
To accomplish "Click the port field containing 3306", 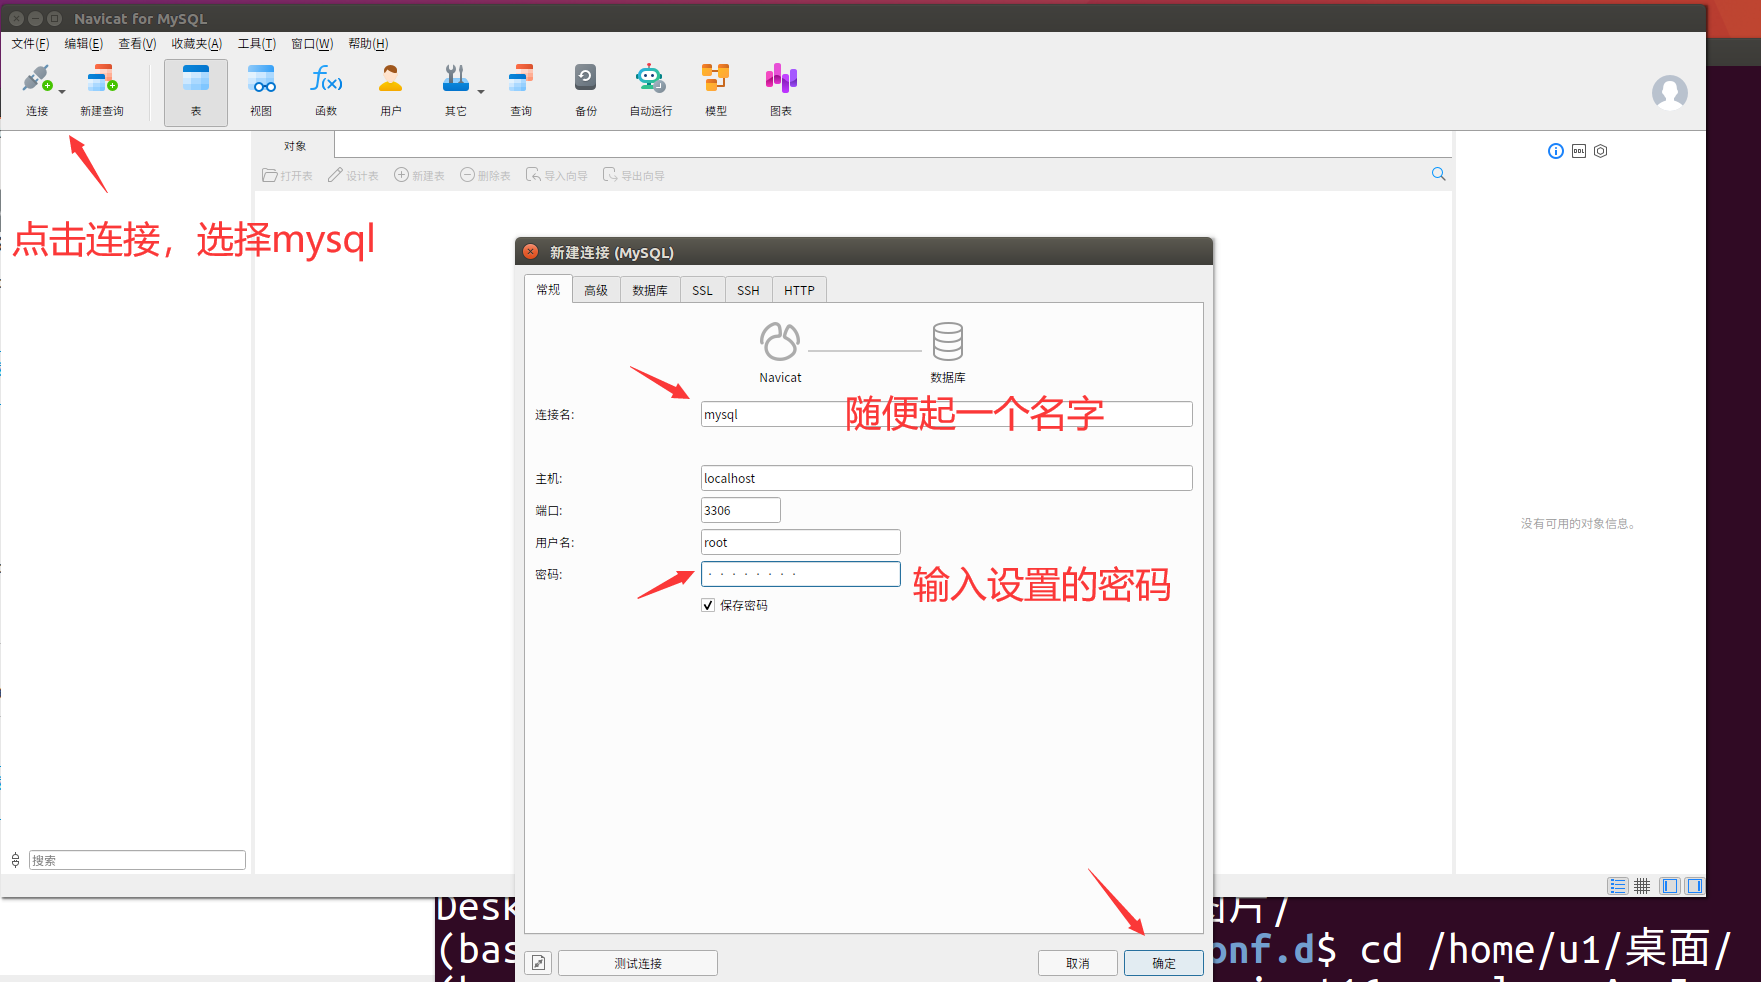I will coord(740,510).
